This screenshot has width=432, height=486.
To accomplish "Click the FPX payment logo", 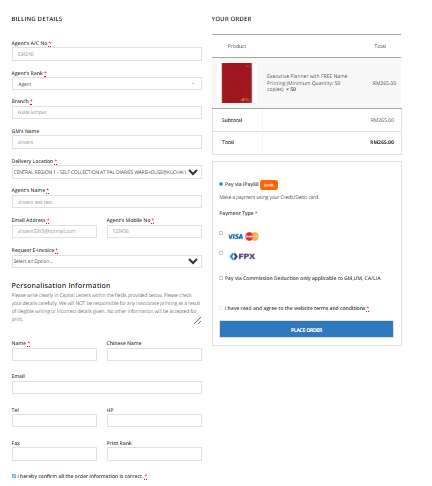I will click(x=242, y=256).
